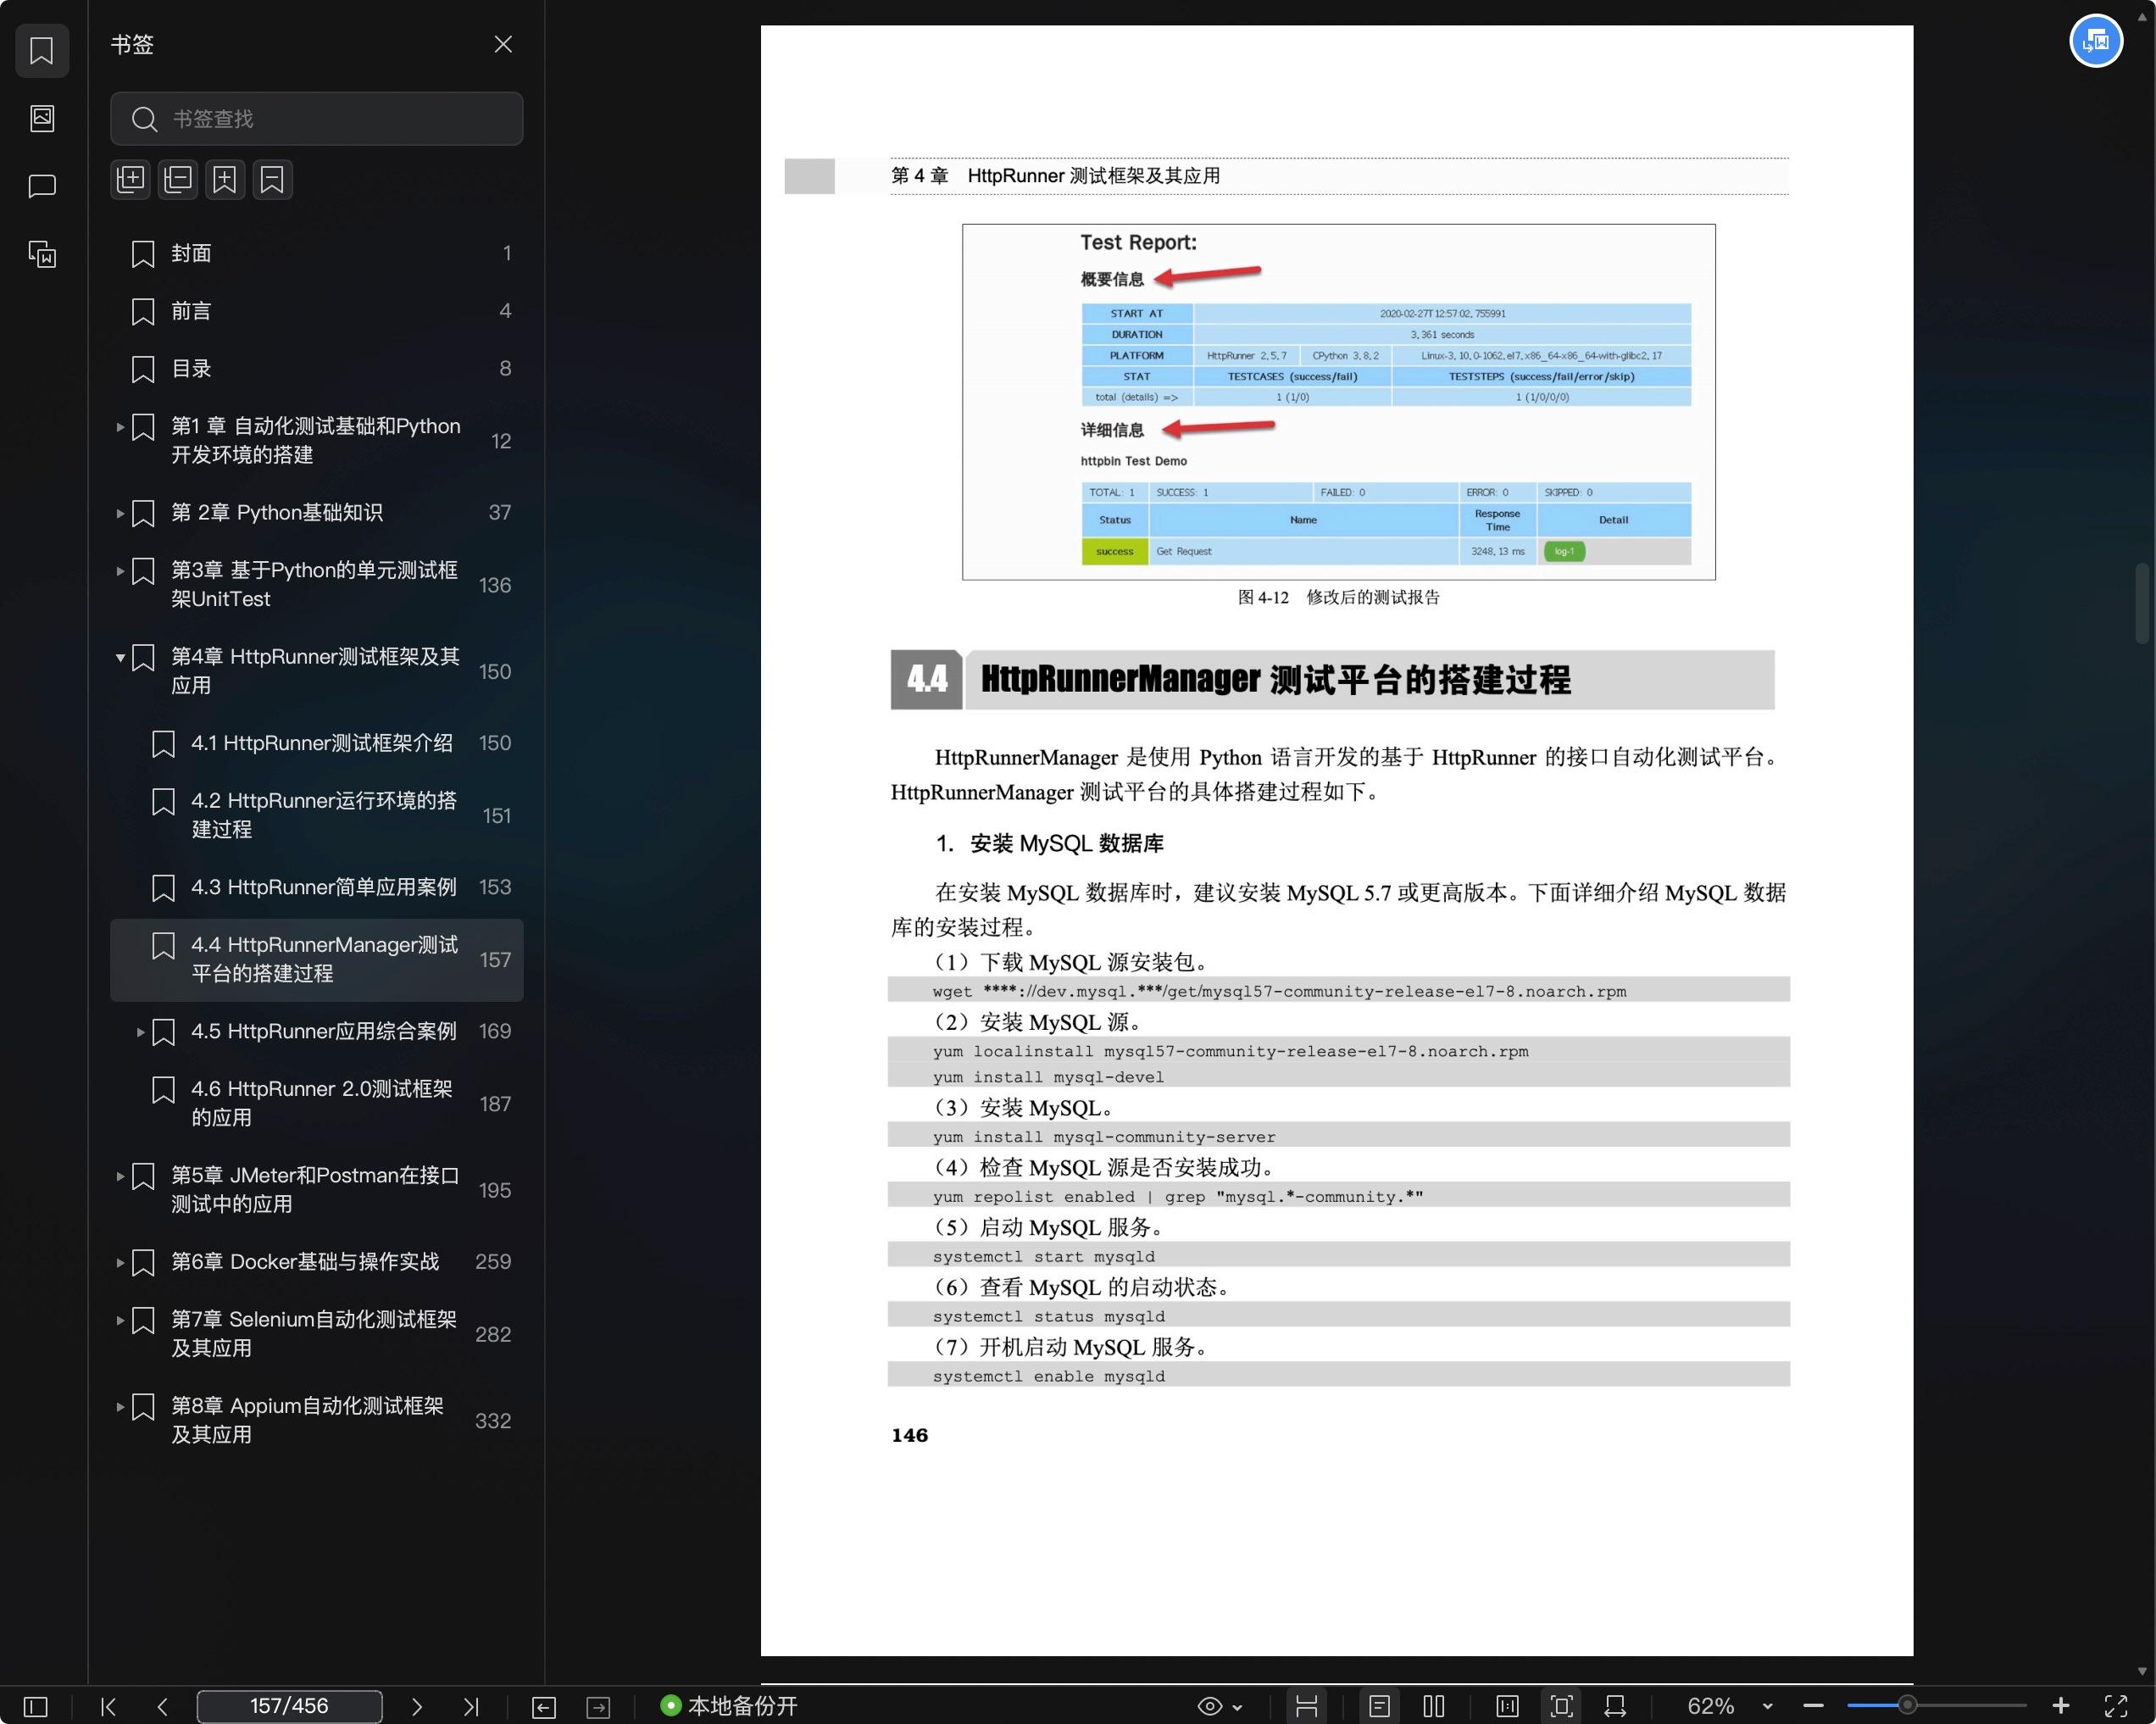Expand 第8章 Appium chapter arrow
2156x1724 pixels.
pyautogui.click(x=120, y=1406)
